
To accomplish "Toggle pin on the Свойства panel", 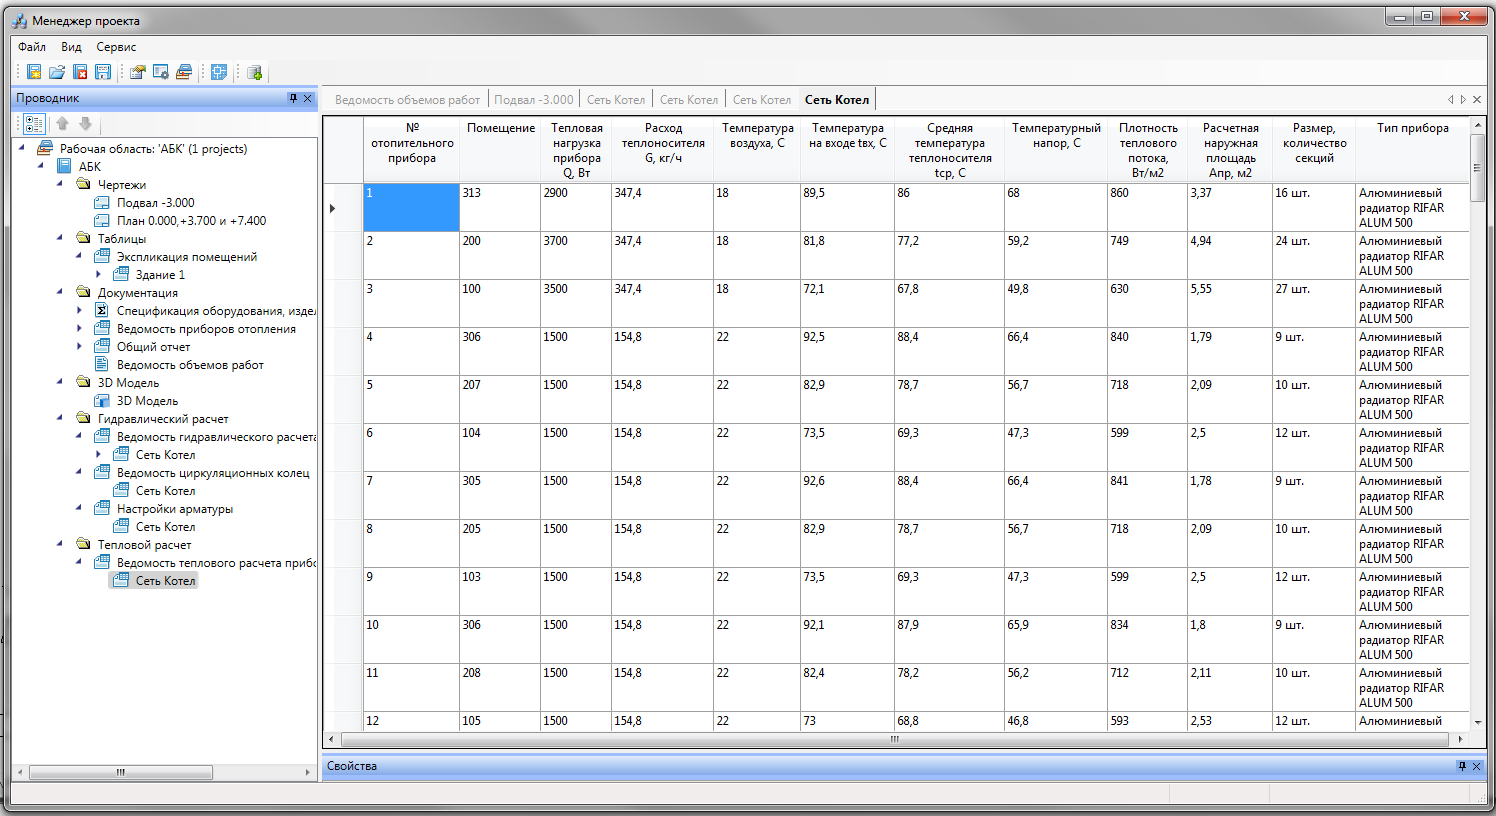I will point(1462,766).
